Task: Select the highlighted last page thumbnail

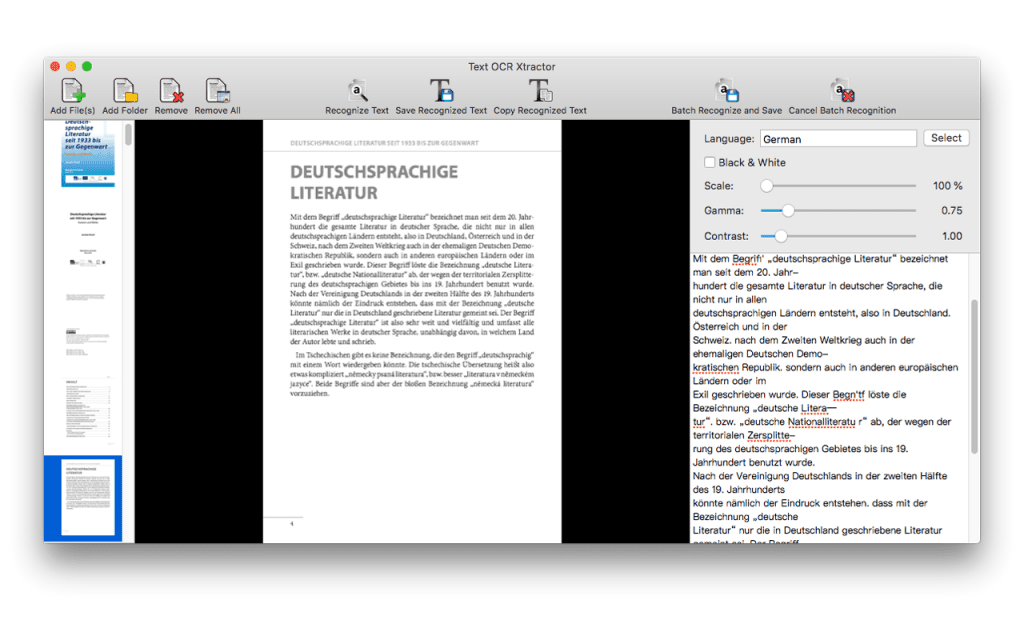Action: 85,496
